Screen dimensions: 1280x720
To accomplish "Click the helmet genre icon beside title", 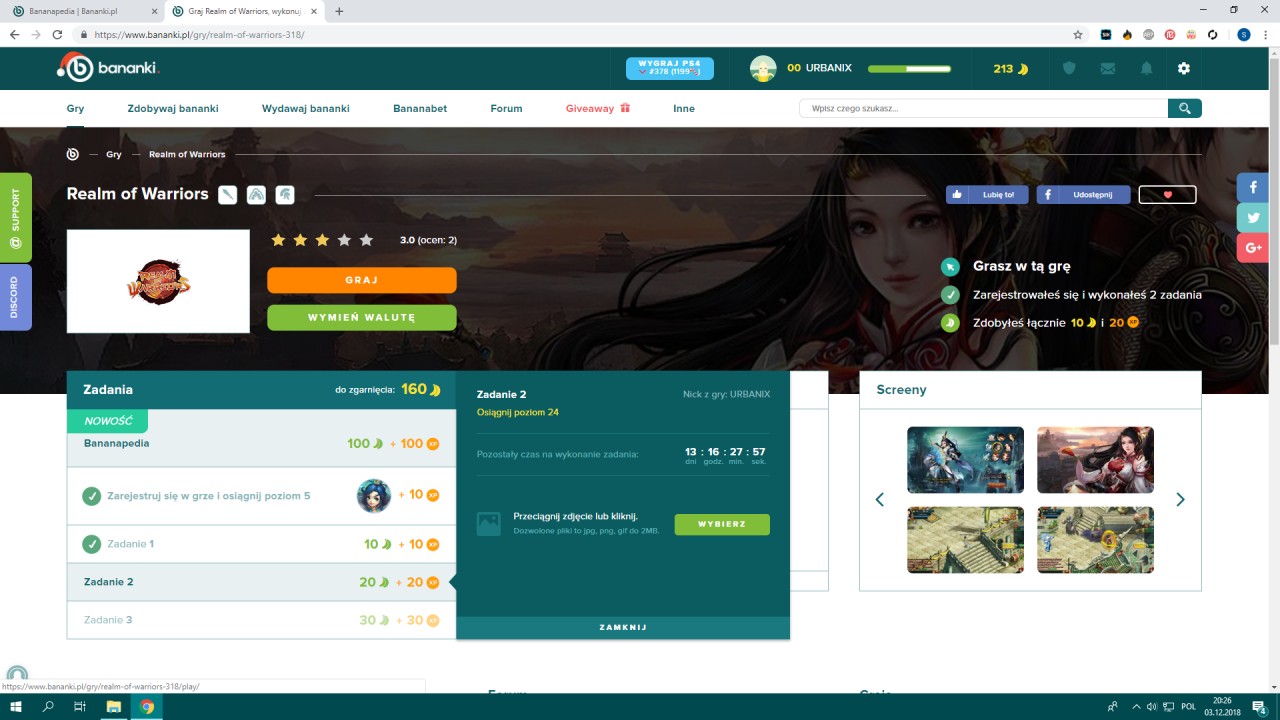I will pyautogui.click(x=285, y=194).
